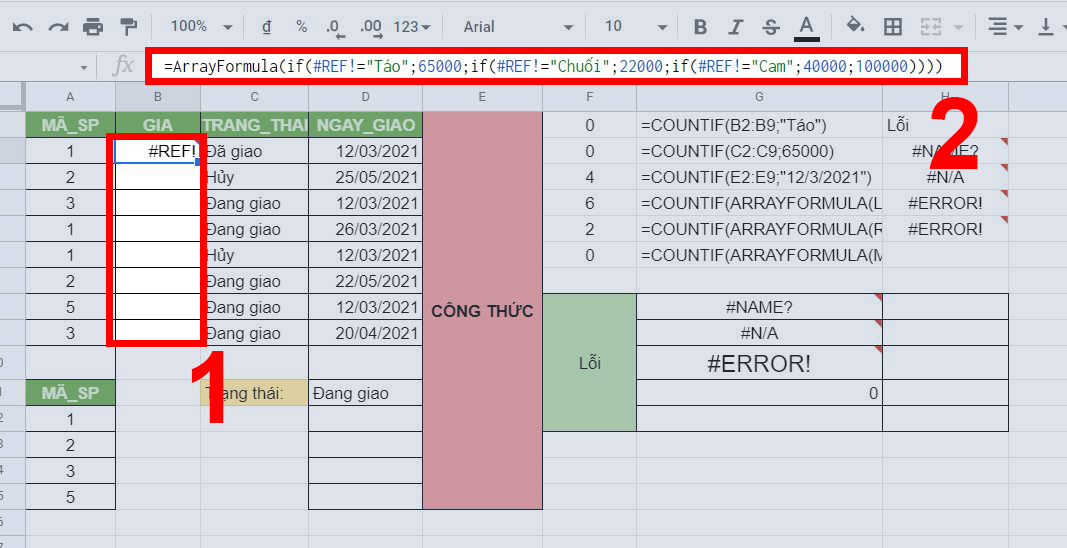Click the Undo arrow icon
The height and width of the screenshot is (548, 1067).
coord(22,27)
